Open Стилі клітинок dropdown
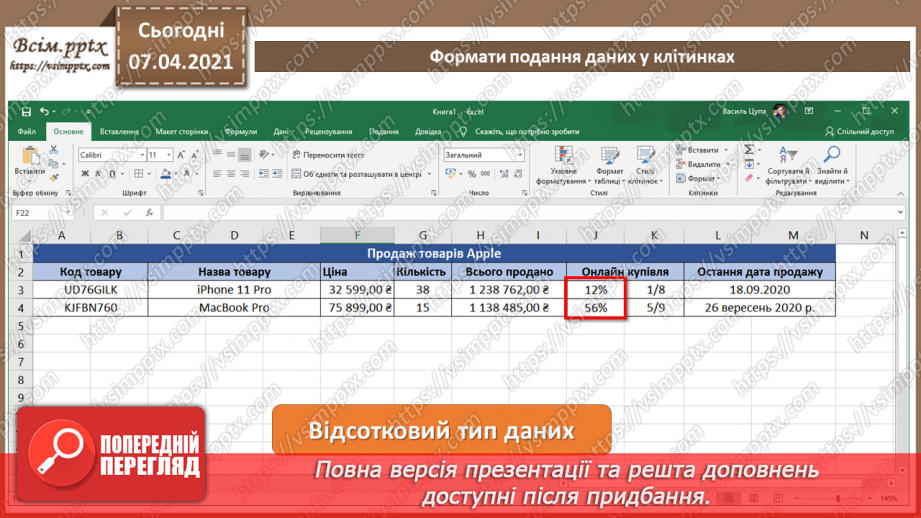 [645, 165]
